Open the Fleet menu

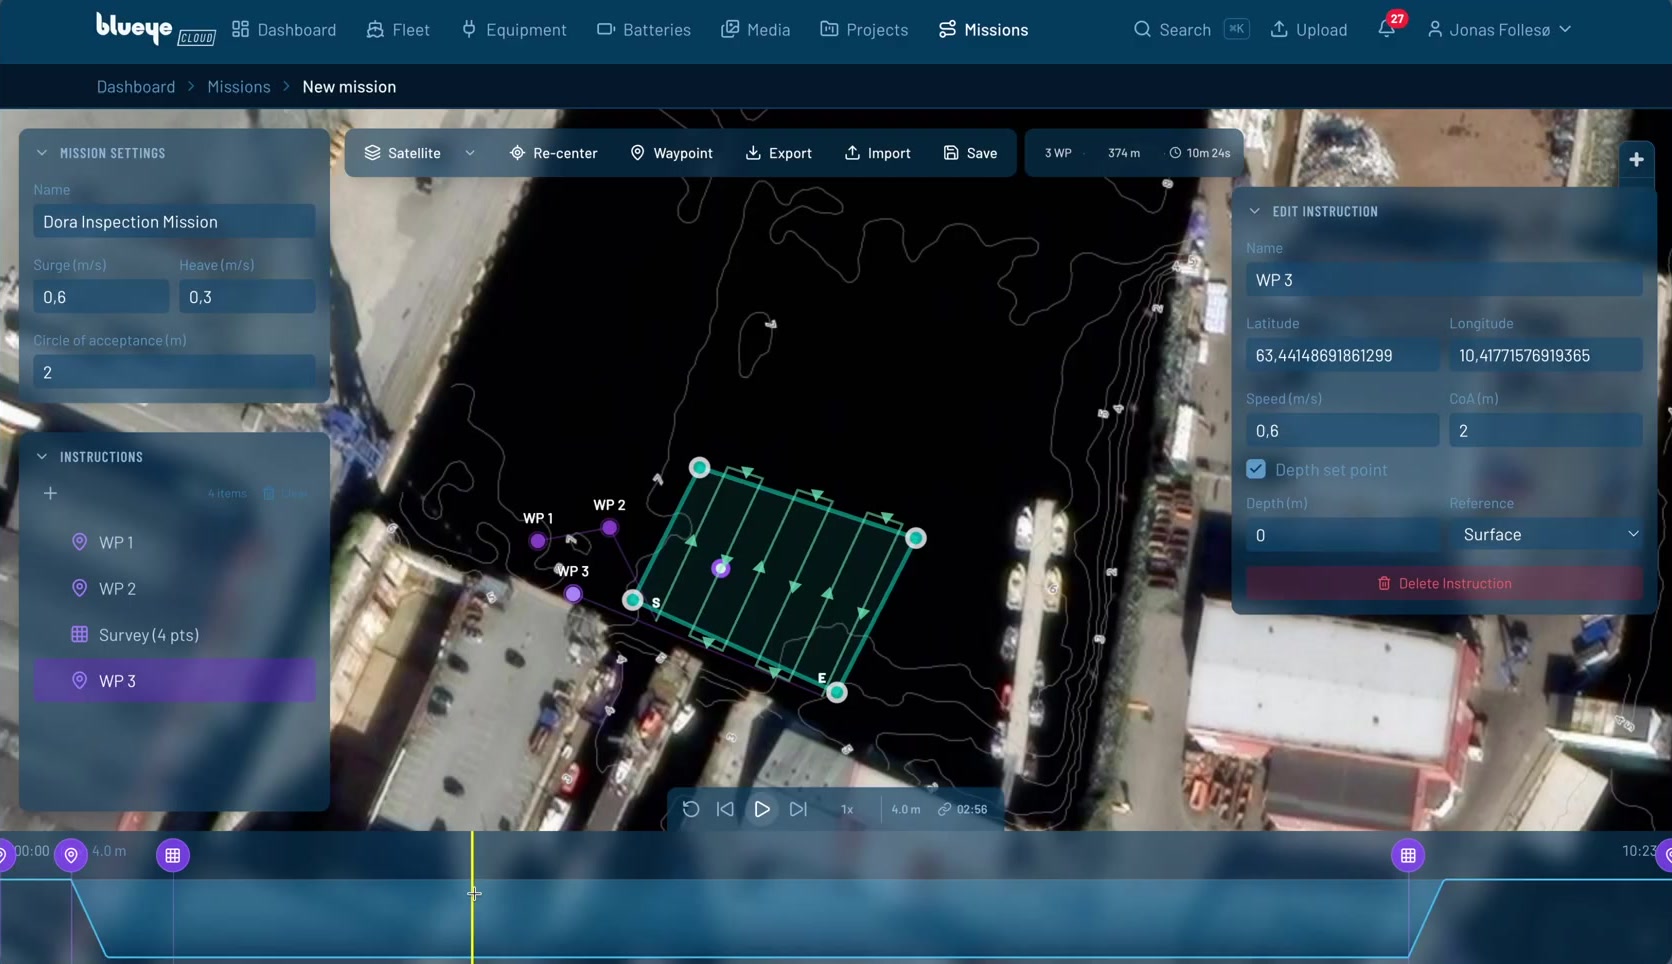[x=398, y=30]
